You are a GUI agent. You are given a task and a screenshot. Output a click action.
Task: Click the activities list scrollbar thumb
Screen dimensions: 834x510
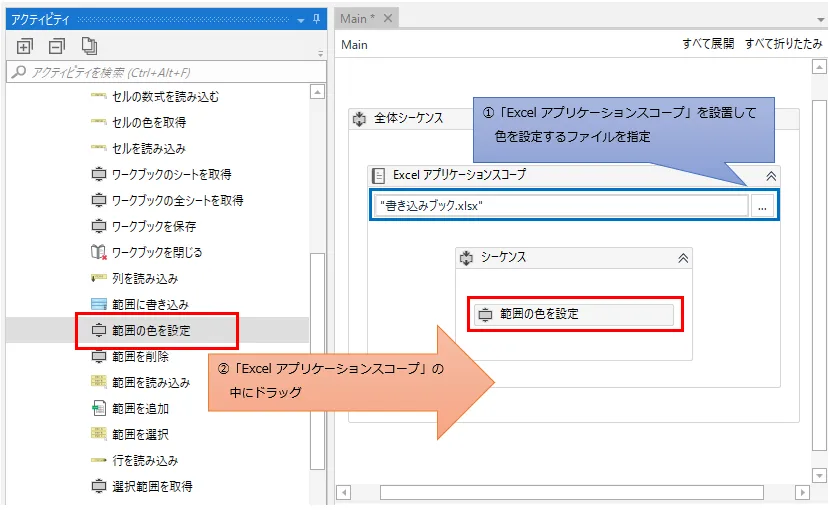317,361
